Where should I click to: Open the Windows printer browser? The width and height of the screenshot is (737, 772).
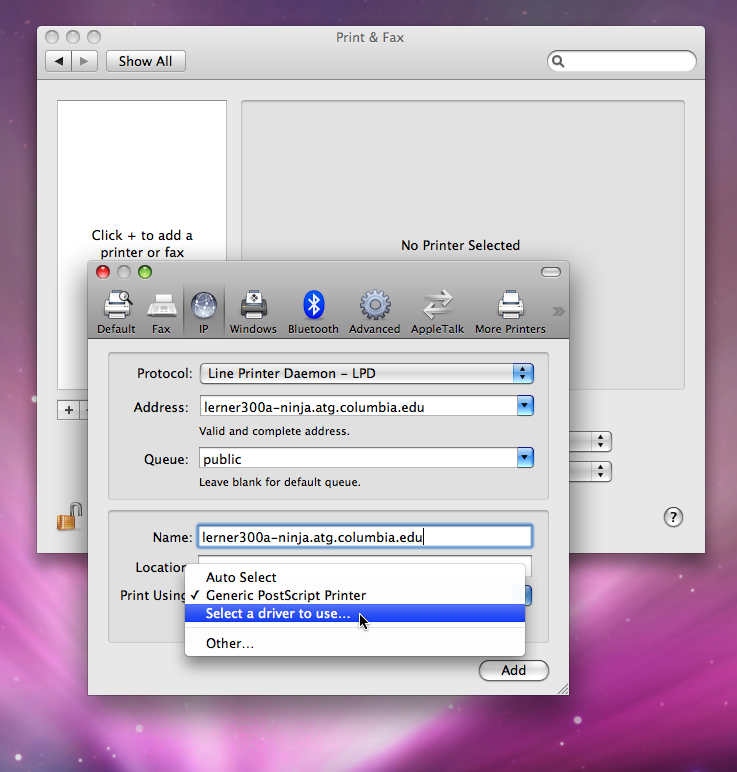[x=253, y=312]
